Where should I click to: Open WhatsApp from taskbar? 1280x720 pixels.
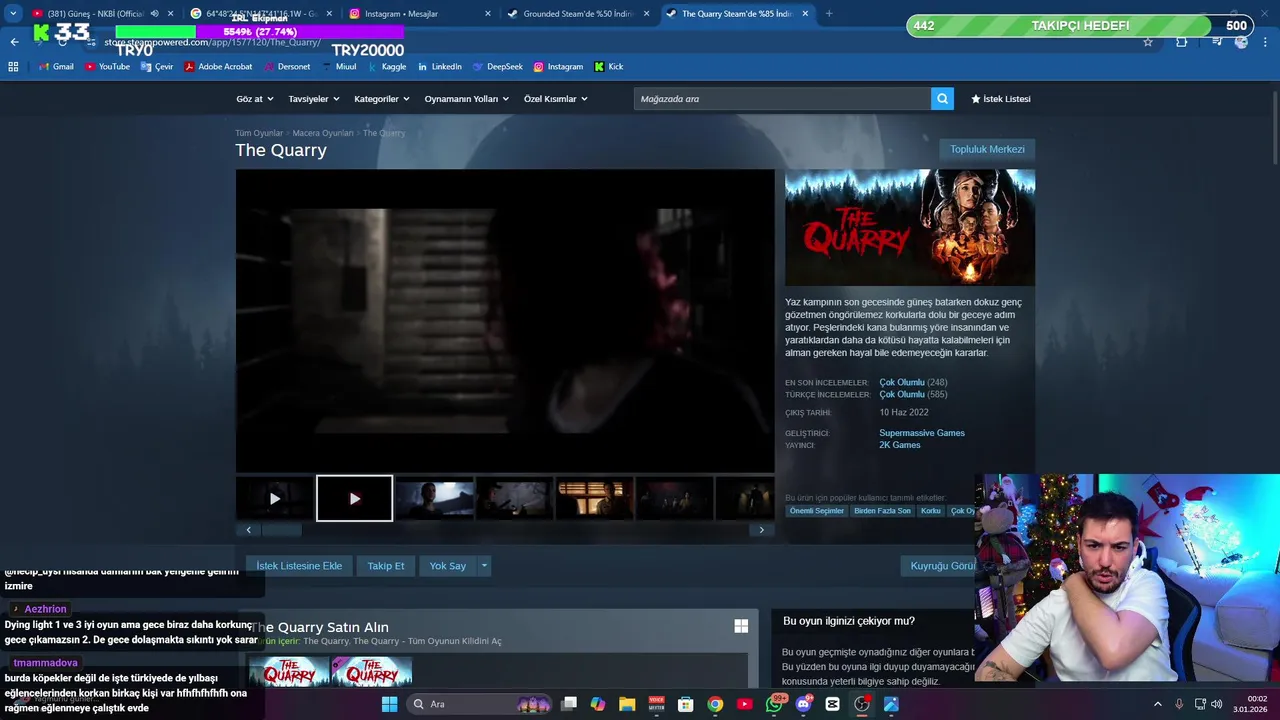[x=775, y=704]
